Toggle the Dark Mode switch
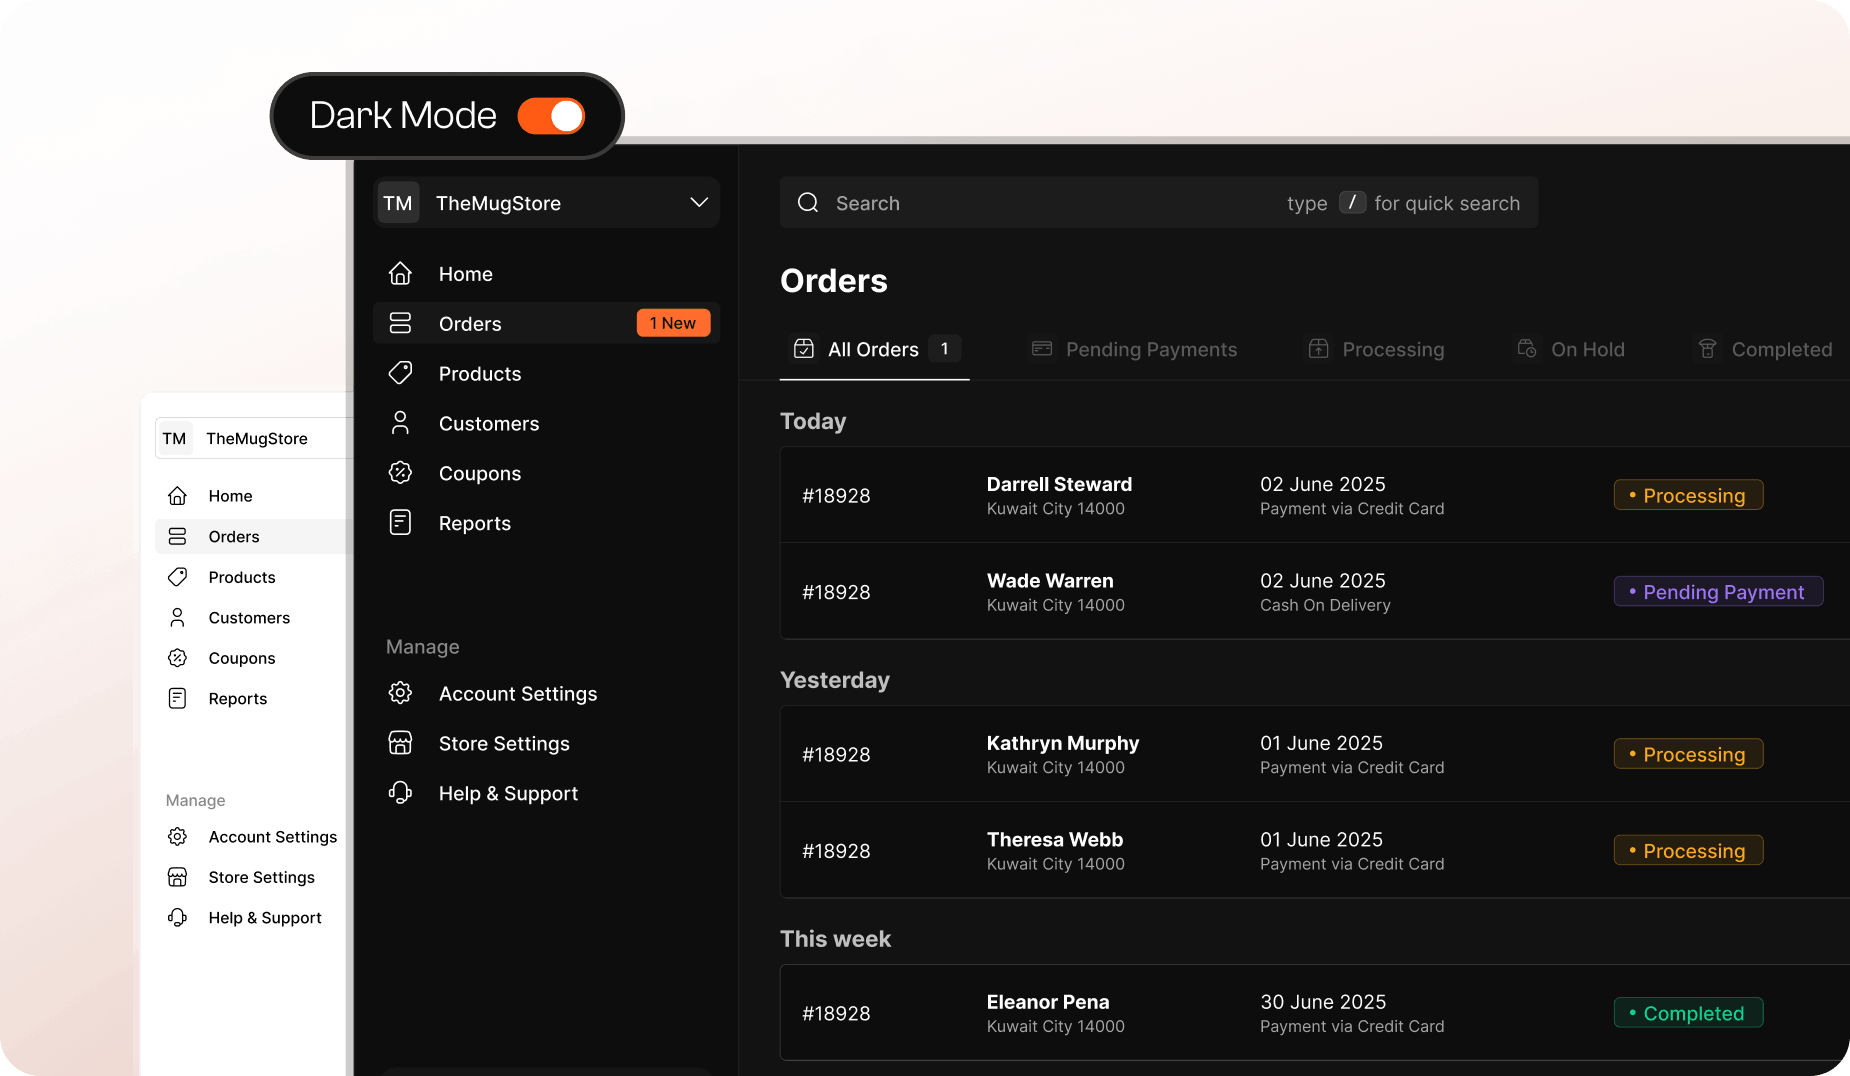1850x1076 pixels. click(551, 116)
